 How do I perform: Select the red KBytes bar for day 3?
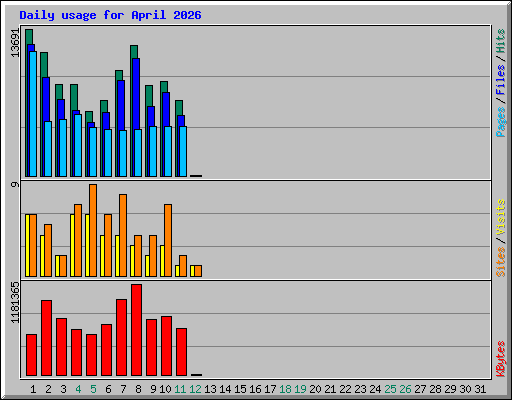click(61, 347)
